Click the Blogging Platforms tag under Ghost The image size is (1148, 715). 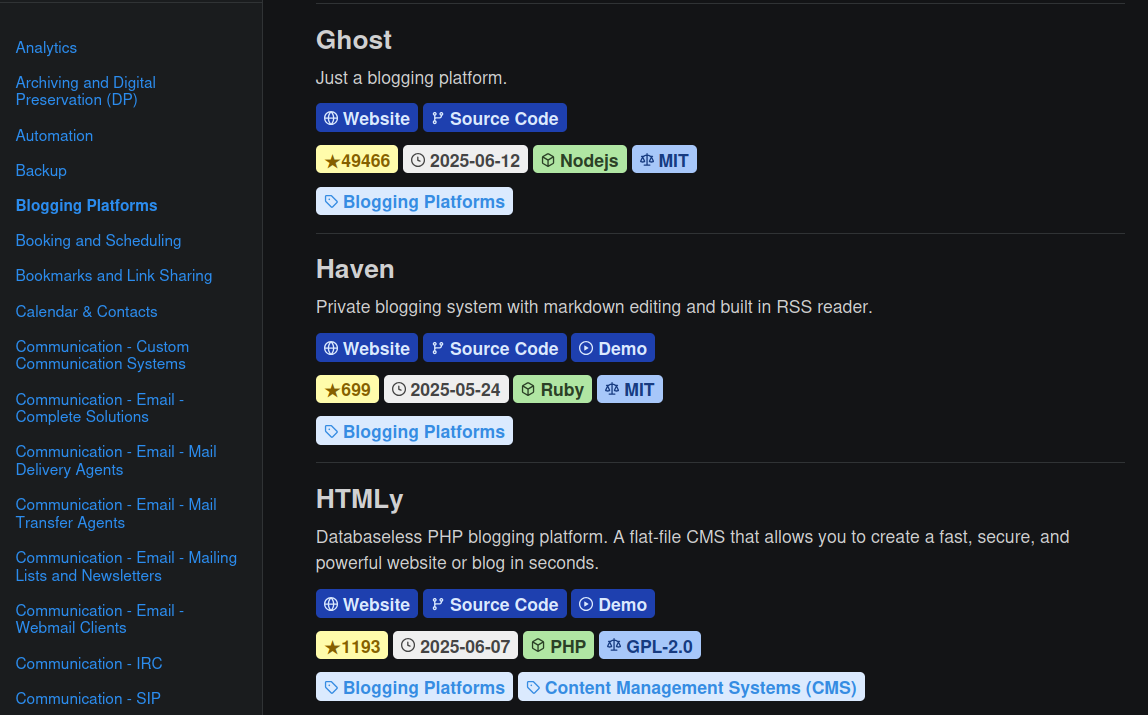click(x=414, y=201)
